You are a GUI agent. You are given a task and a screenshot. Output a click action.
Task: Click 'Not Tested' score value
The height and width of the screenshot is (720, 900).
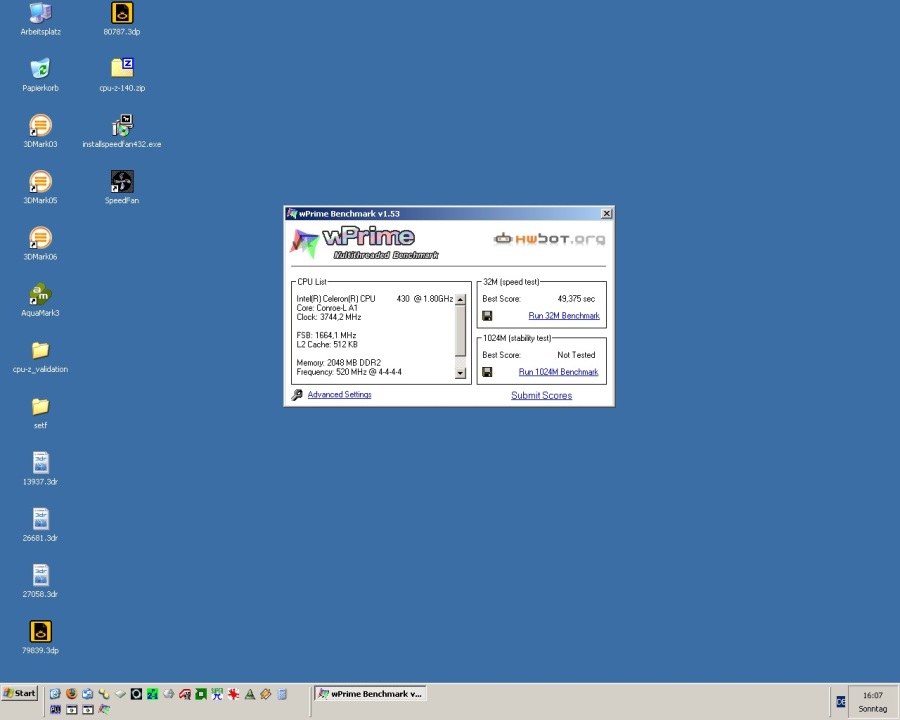(576, 355)
